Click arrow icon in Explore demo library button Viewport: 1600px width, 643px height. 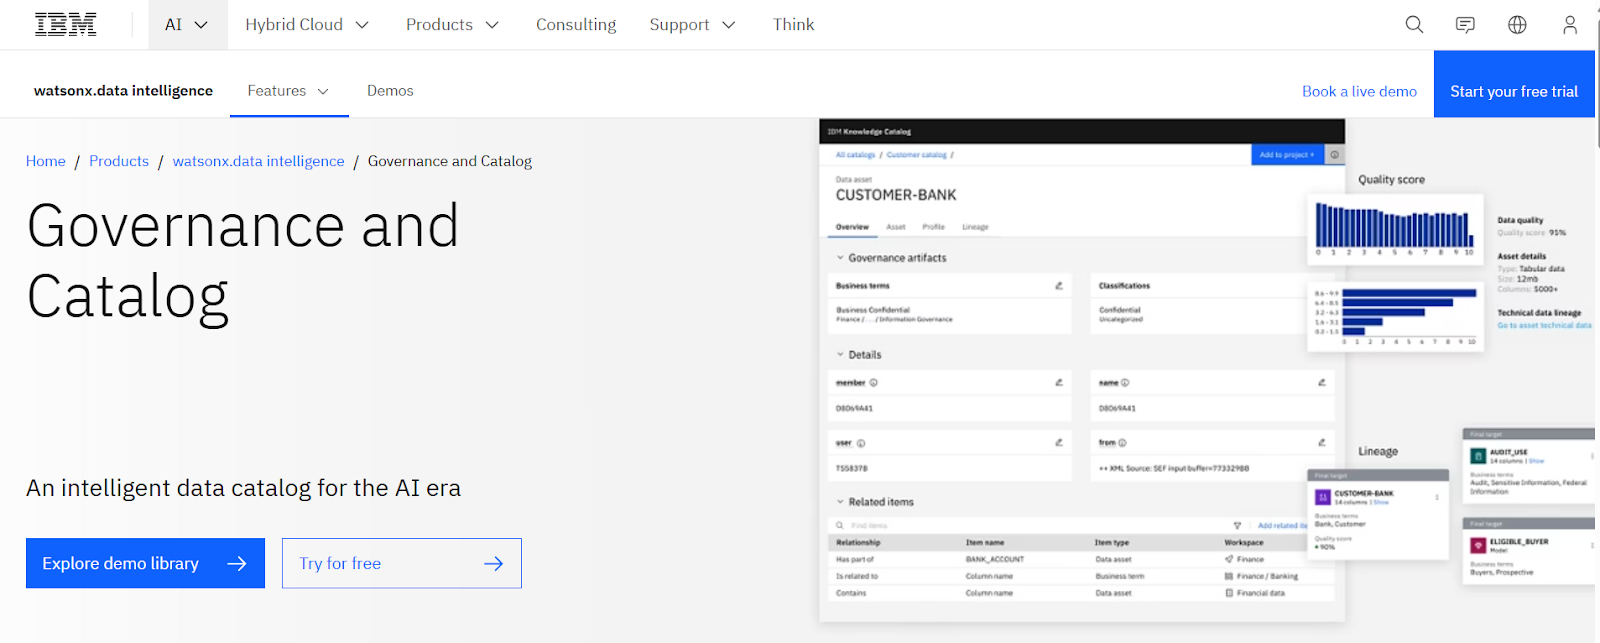(x=237, y=563)
